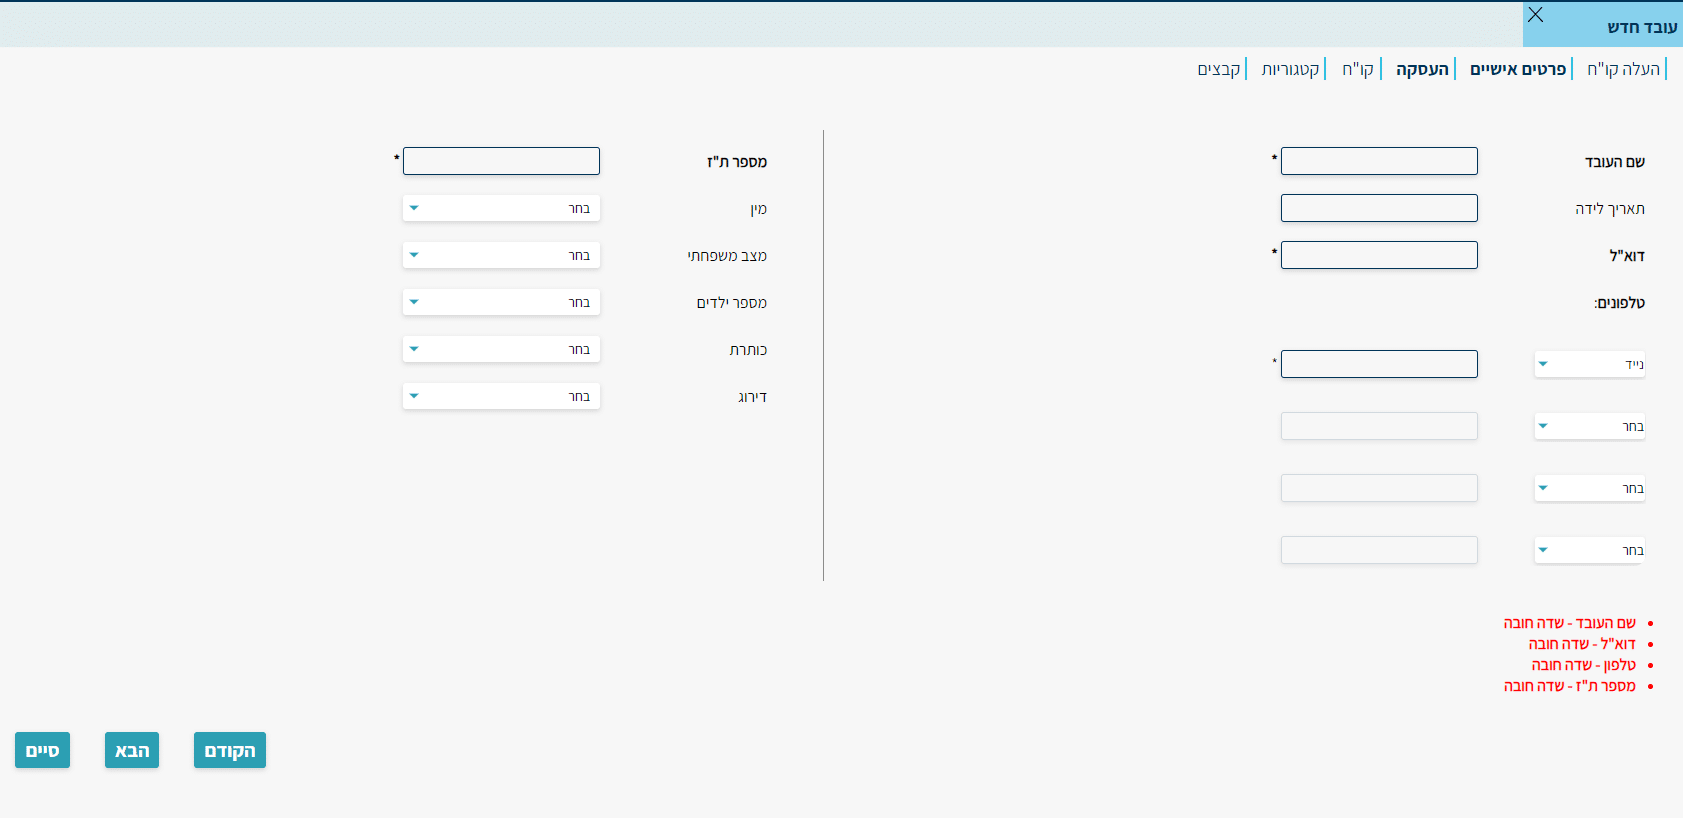Expand the דירוג dropdown
Screen dimensions: 1683x818
[x=501, y=396]
